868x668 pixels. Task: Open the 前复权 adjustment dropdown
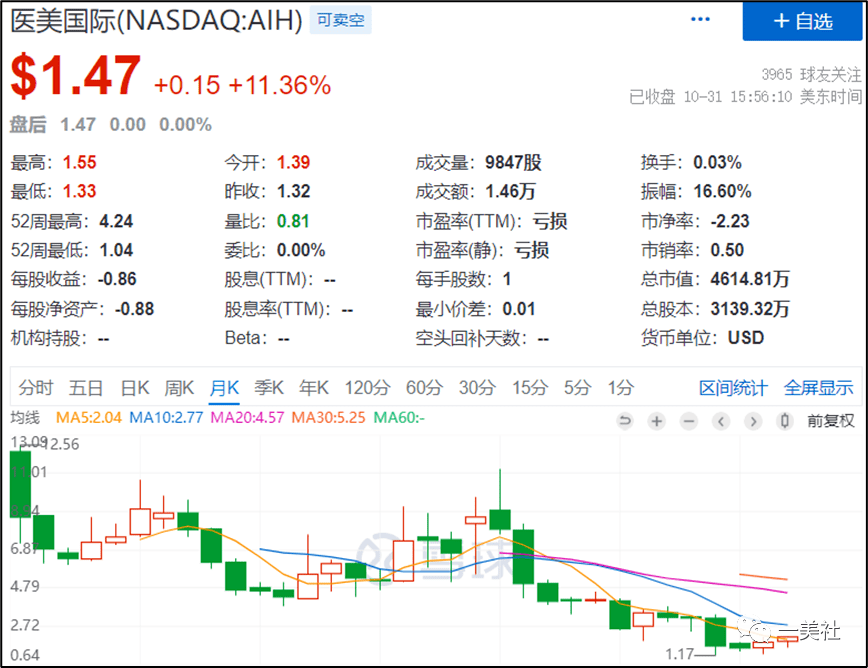831,421
